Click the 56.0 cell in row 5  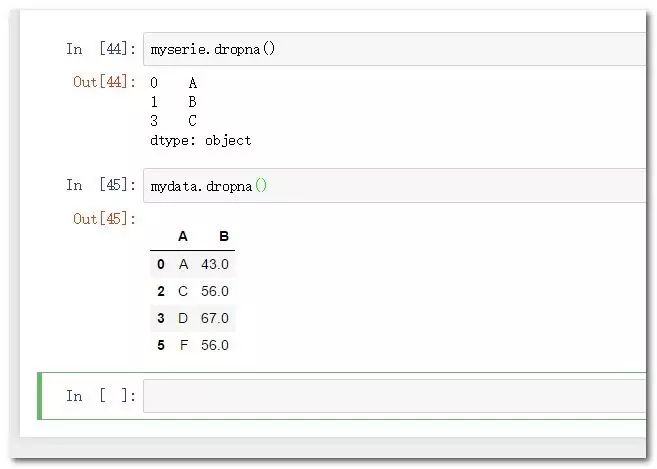215,345
